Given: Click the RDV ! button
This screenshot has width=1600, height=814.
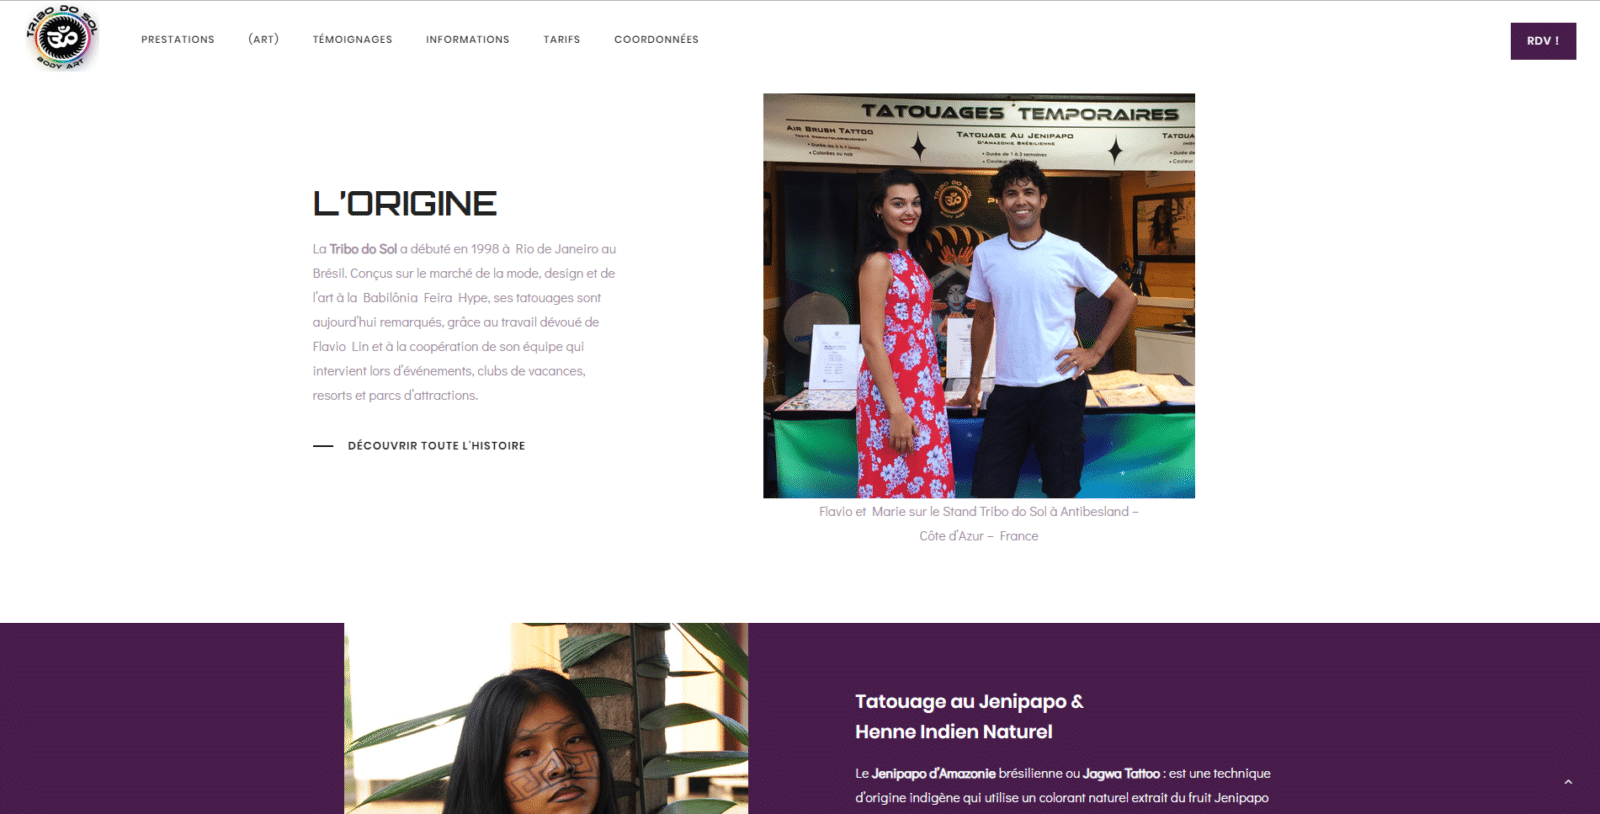Looking at the screenshot, I should [x=1543, y=41].
